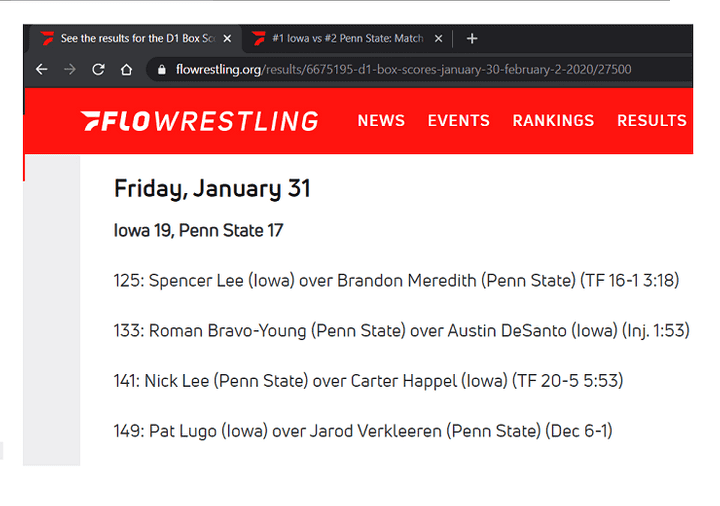Go to the browser home page
The height and width of the screenshot is (506, 720).
[x=126, y=70]
